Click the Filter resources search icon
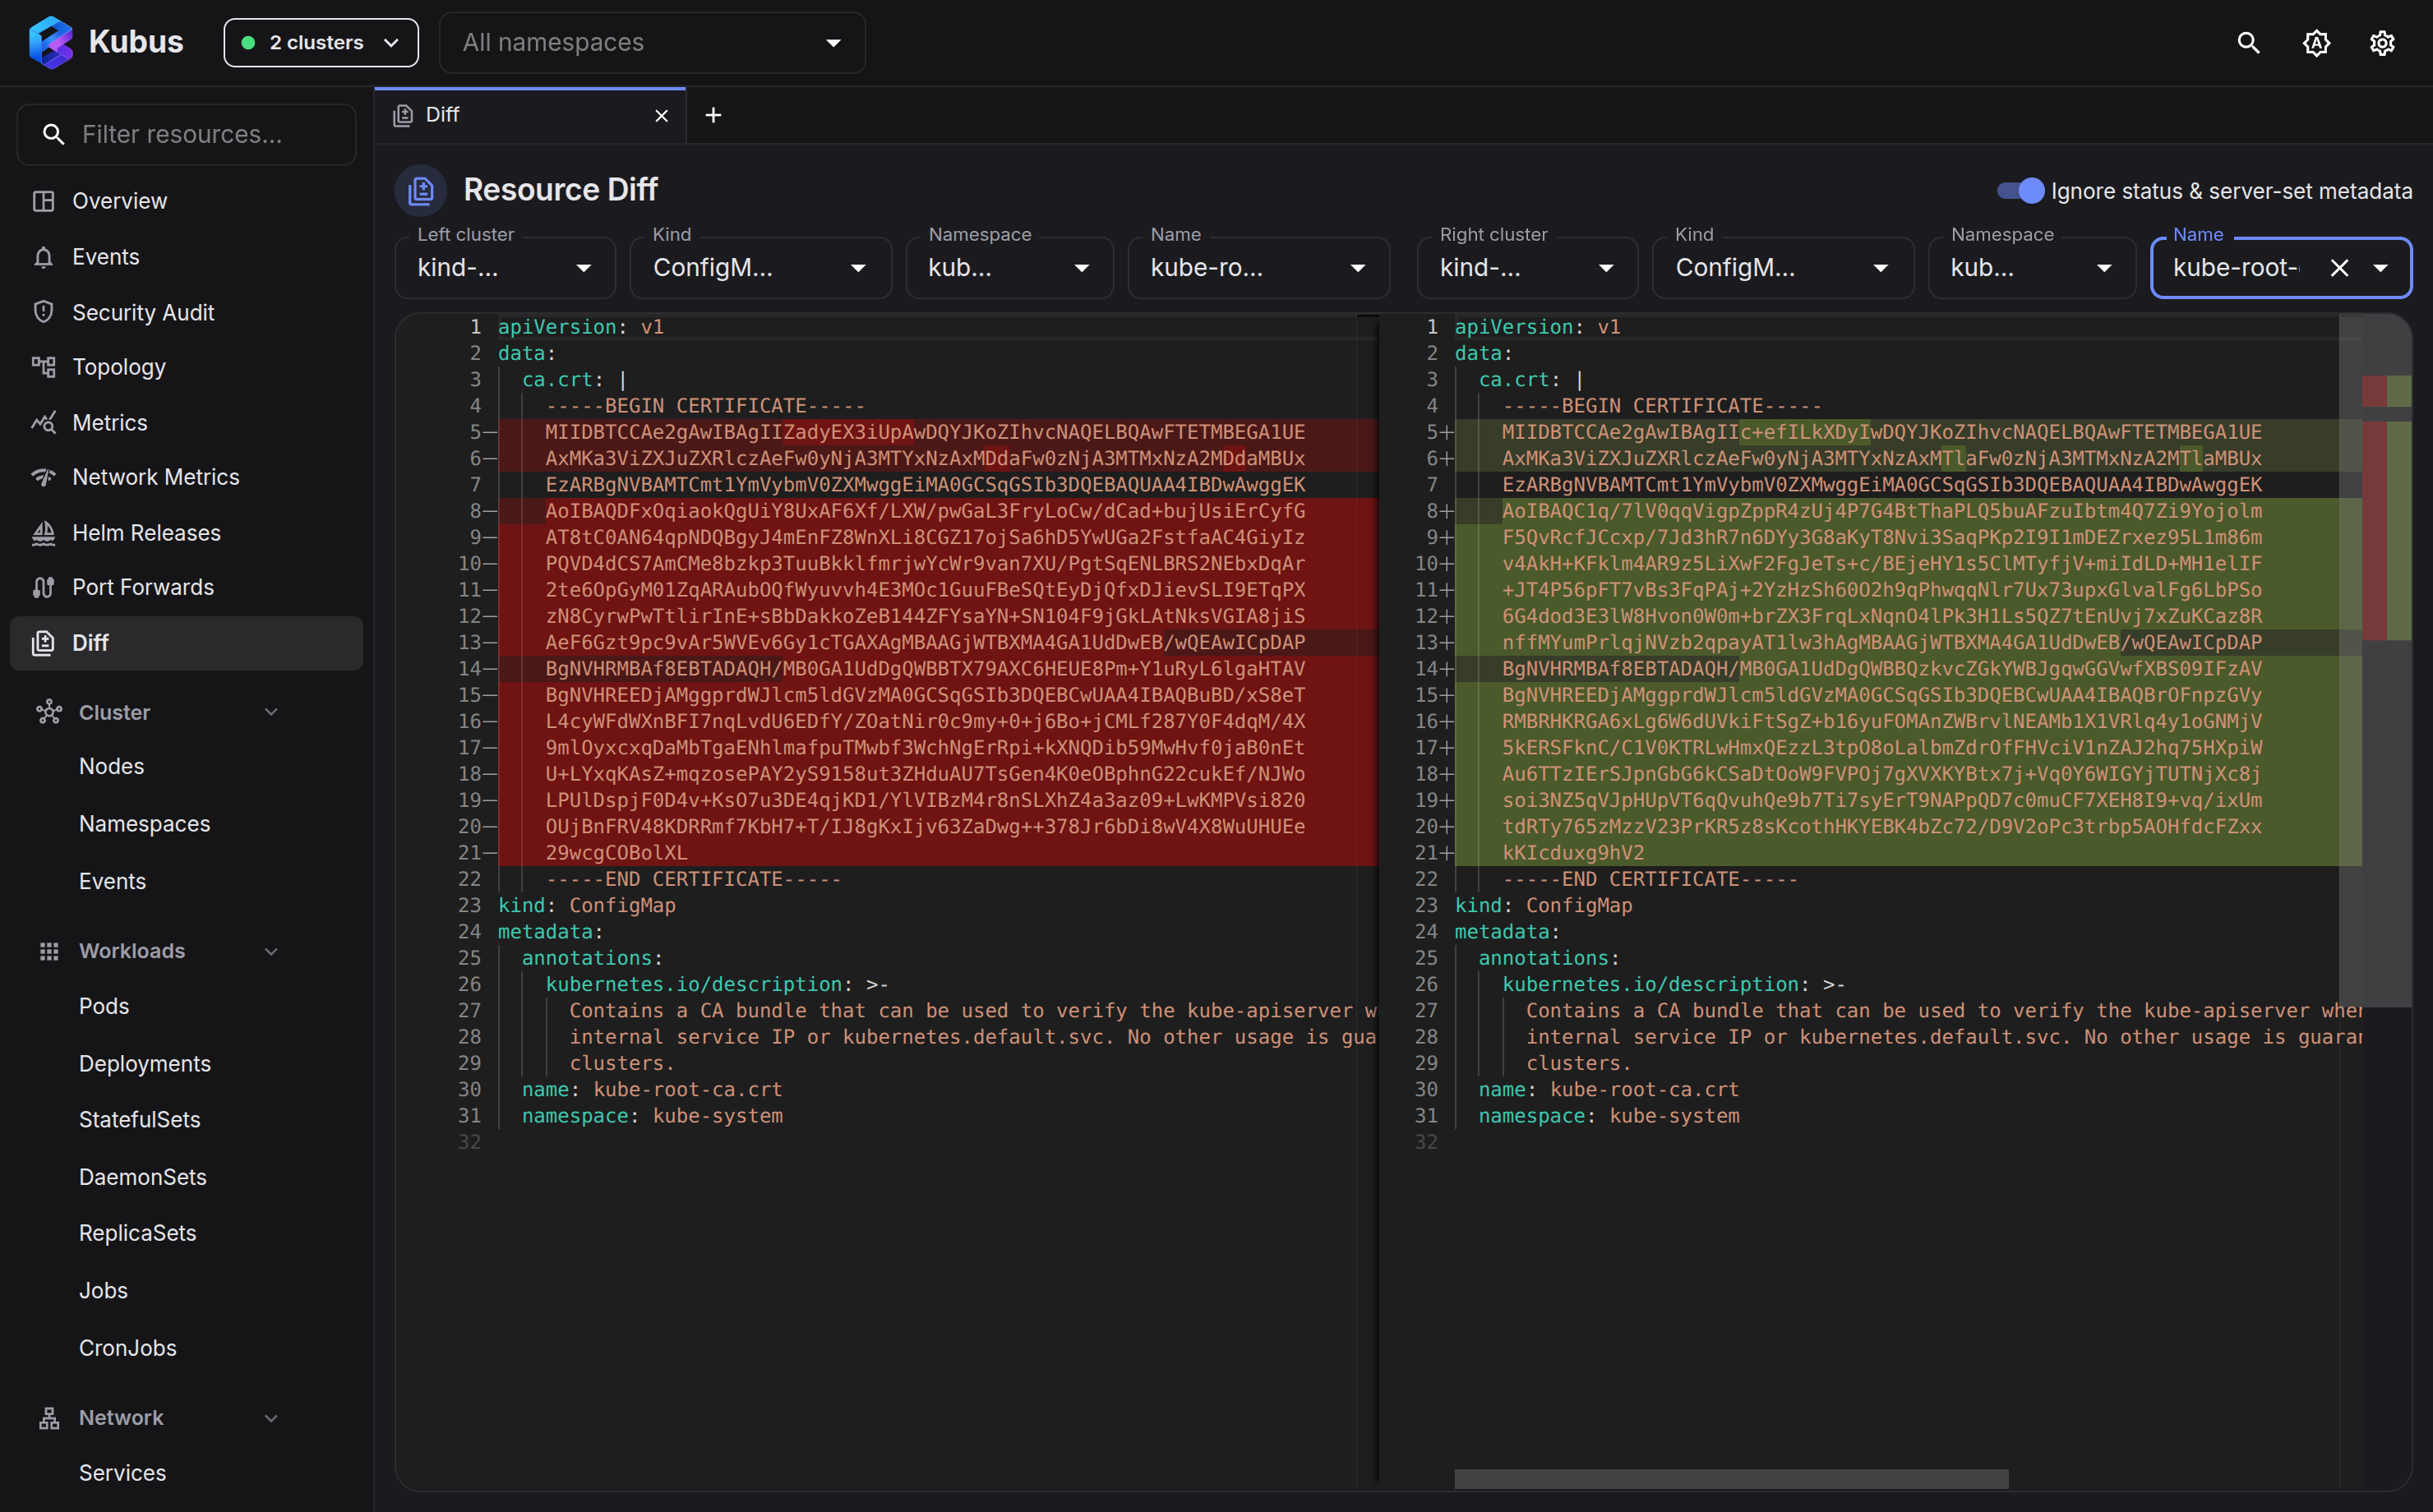2433x1512 pixels. pos(54,134)
